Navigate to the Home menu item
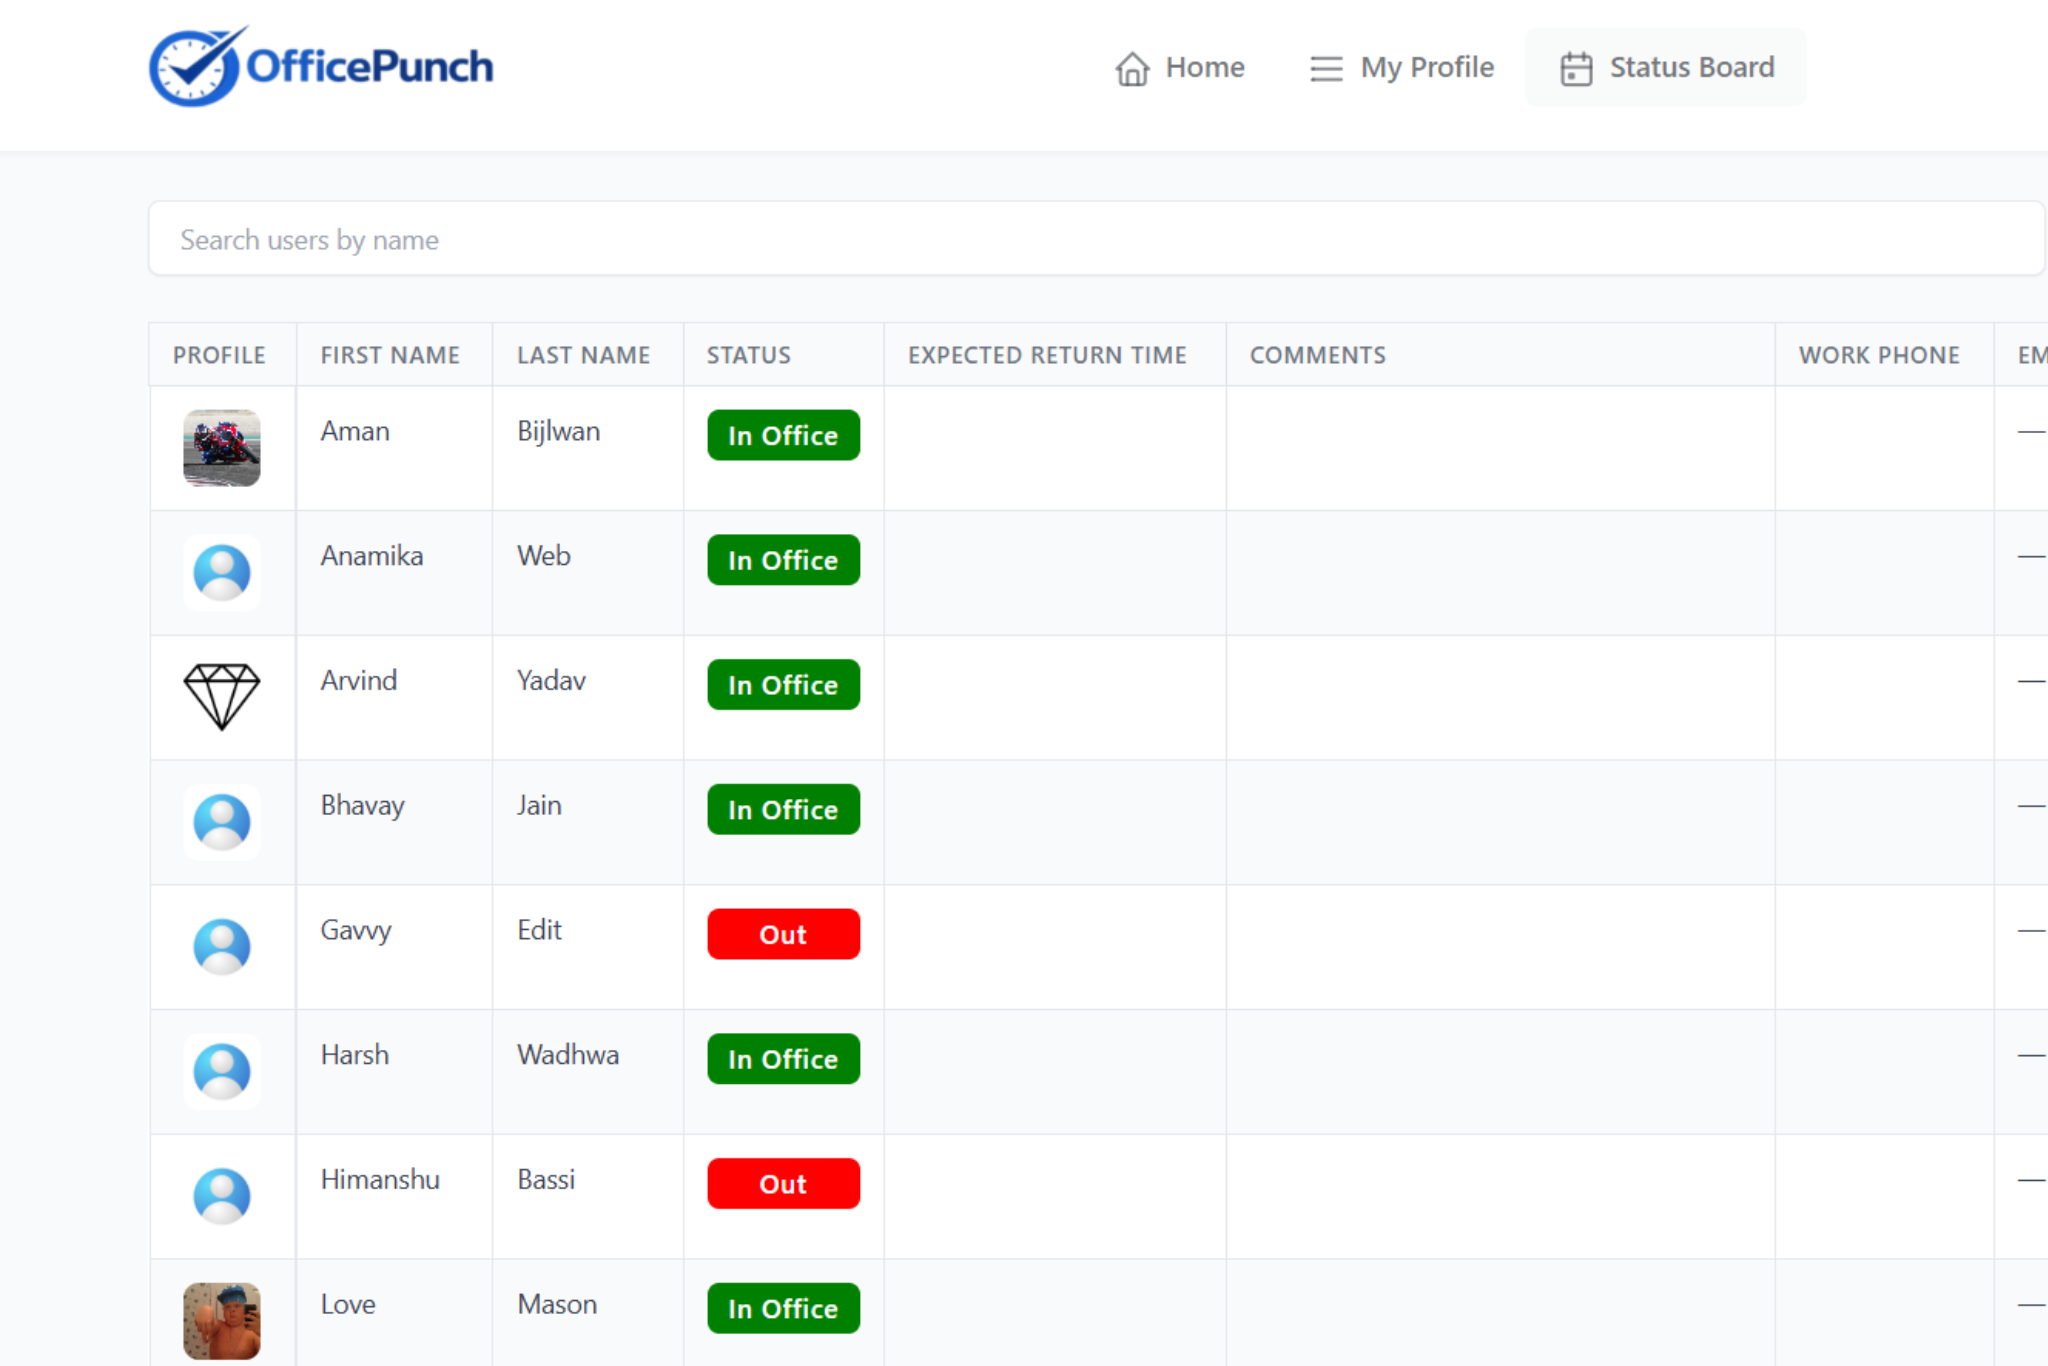Image resolution: width=2048 pixels, height=1366 pixels. pos(1204,67)
